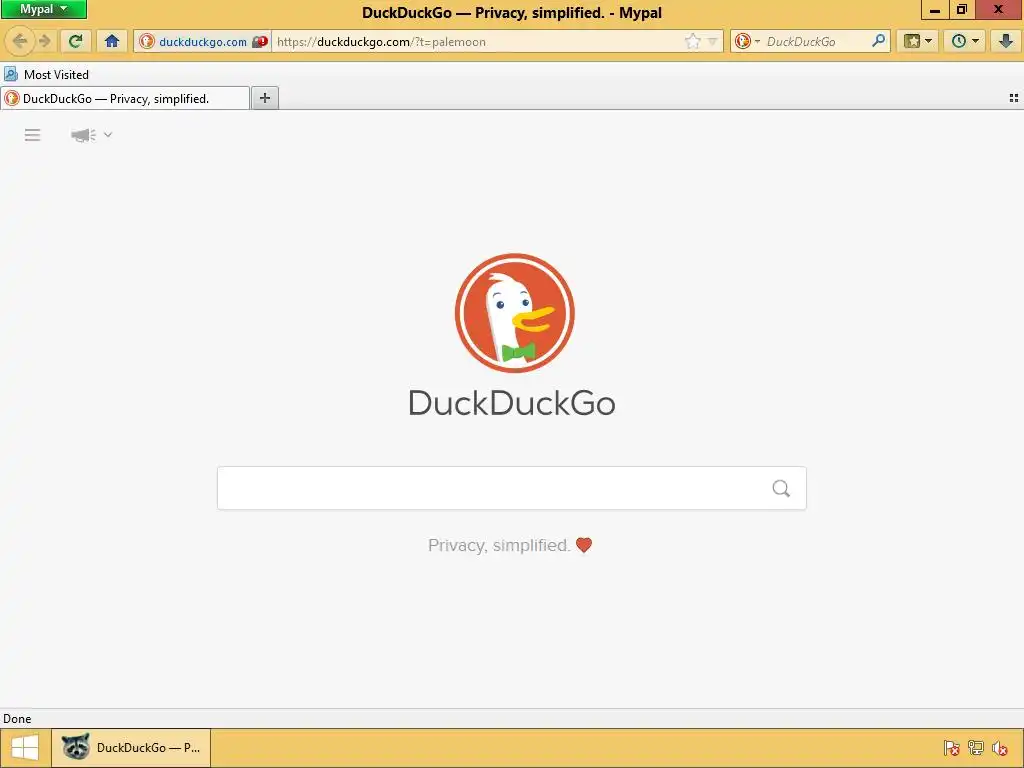Viewport: 1024px width, 768px height.
Task: Open the Mypal application menu
Action: point(44,9)
